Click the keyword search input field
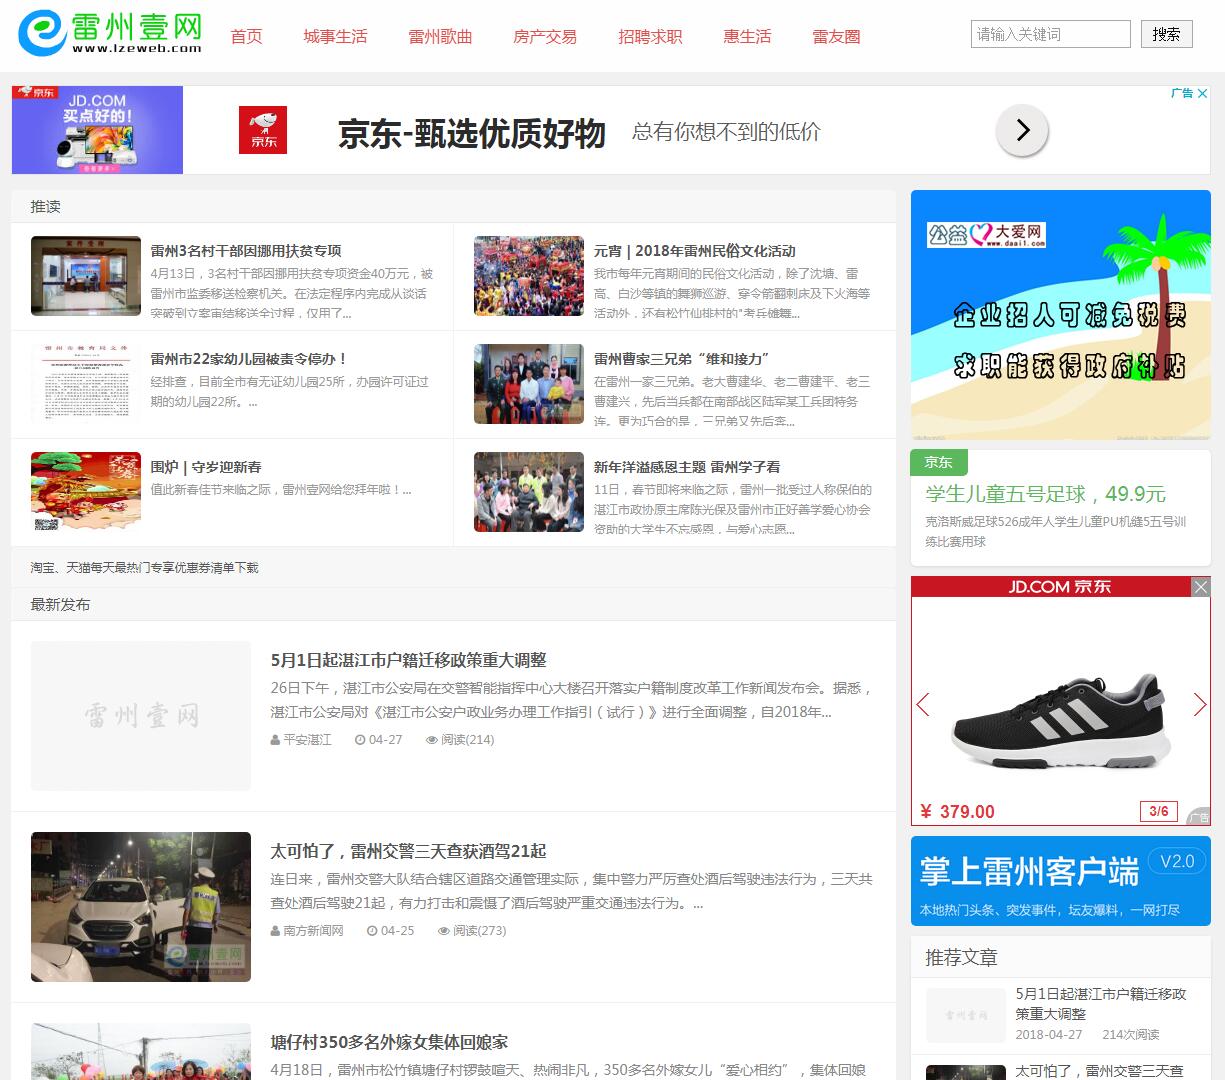This screenshot has width=1225, height=1080. point(1051,34)
